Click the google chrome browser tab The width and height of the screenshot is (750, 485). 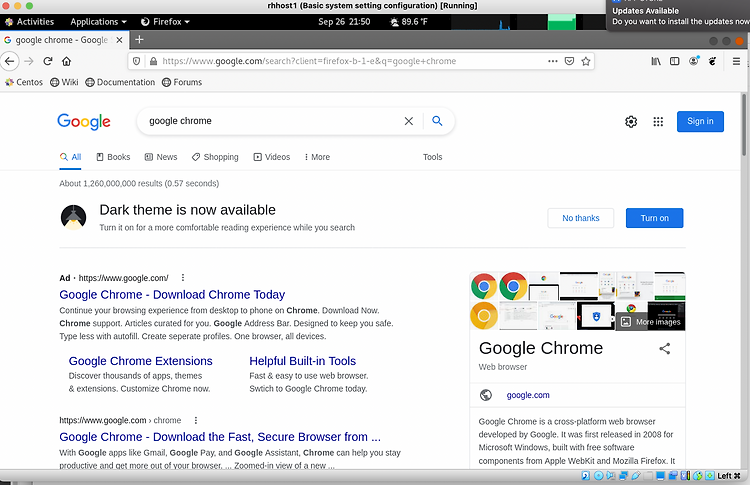(x=63, y=40)
